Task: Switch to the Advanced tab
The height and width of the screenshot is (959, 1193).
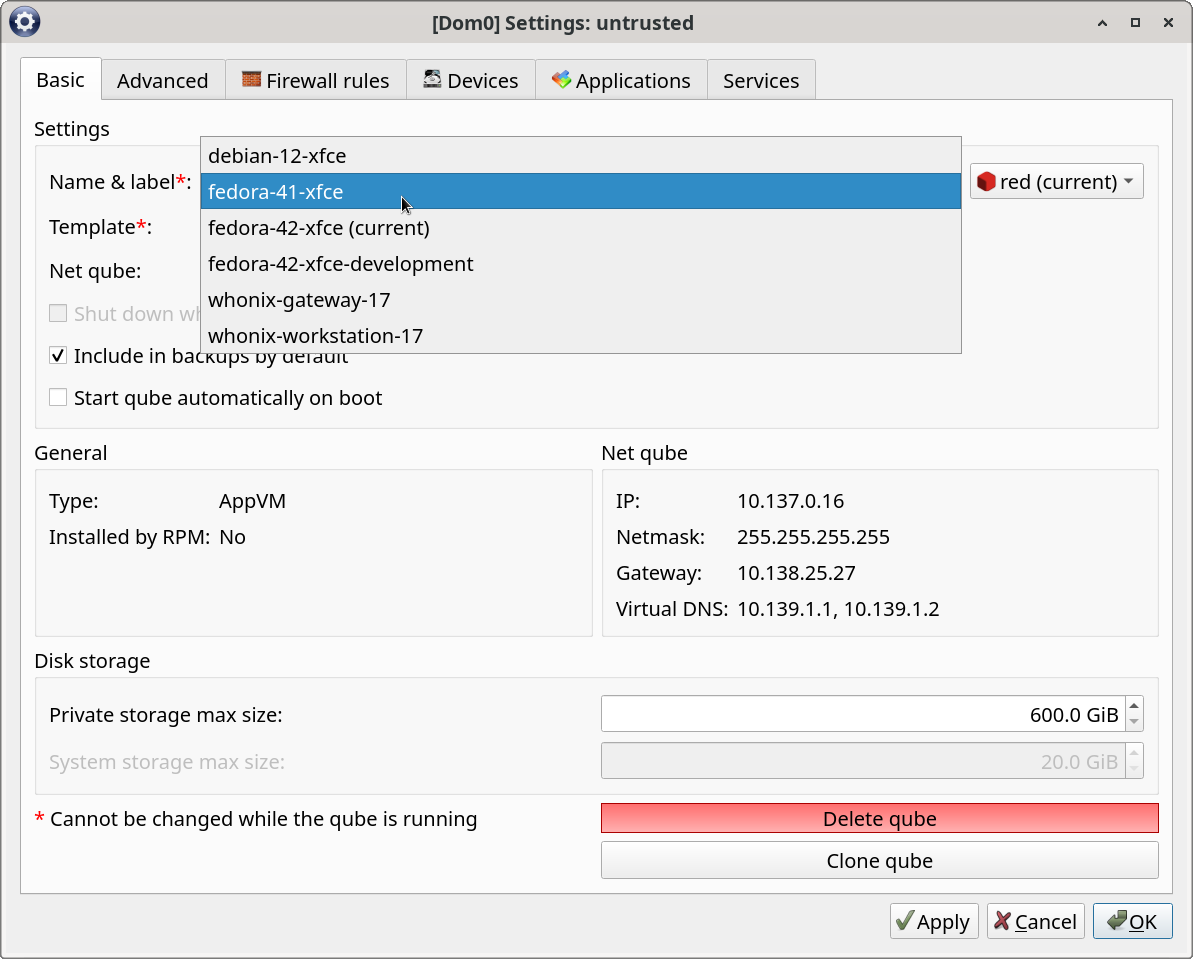Action: click(x=162, y=80)
